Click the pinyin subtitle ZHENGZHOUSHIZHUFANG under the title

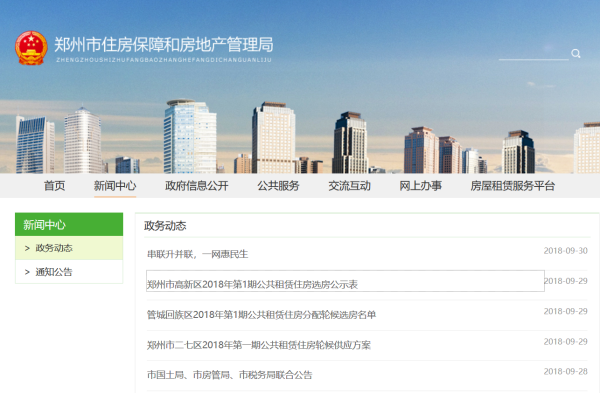[164, 60]
